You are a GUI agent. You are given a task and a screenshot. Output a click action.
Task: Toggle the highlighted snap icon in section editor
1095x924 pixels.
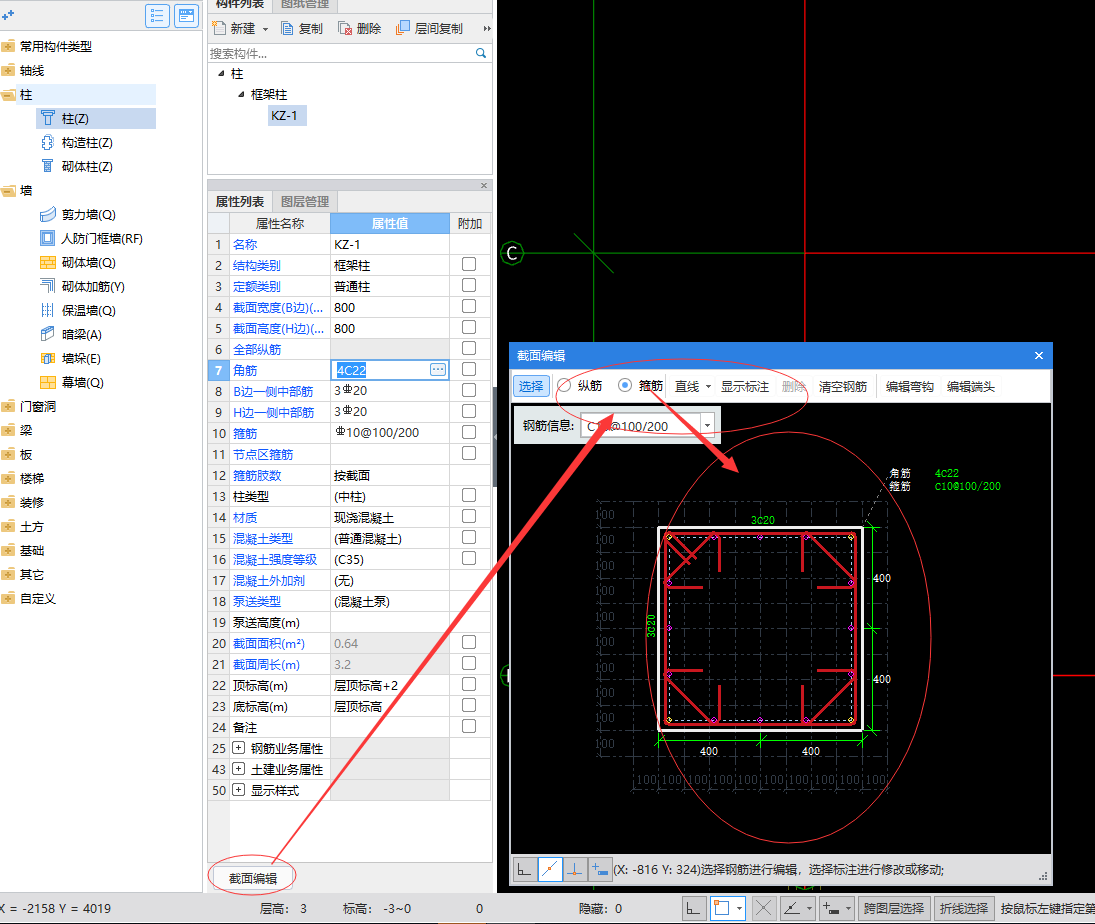(x=550, y=870)
